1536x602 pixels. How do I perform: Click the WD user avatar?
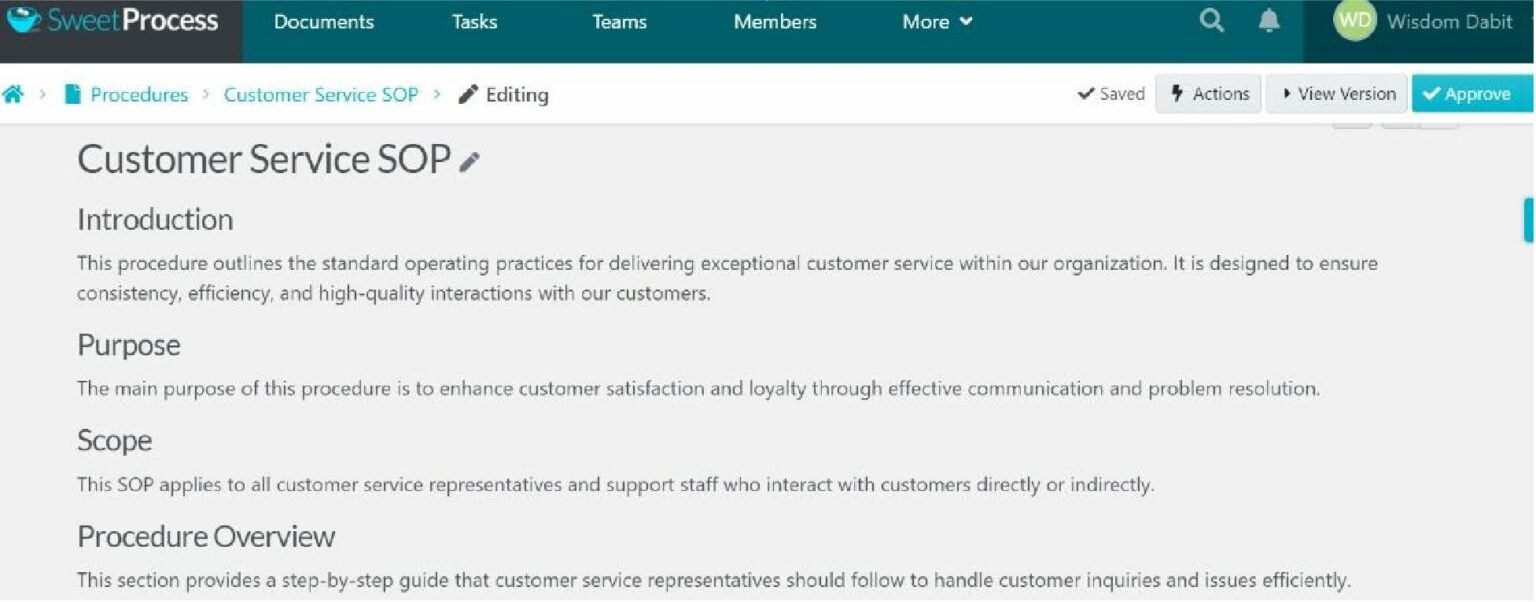coord(1354,21)
